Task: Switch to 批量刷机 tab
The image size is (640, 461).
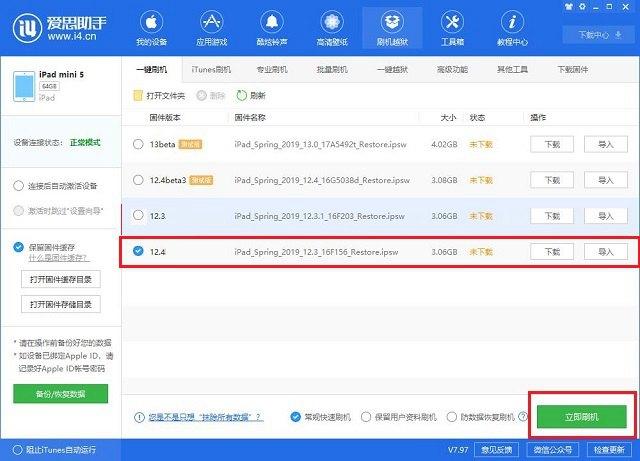Action: point(332,70)
